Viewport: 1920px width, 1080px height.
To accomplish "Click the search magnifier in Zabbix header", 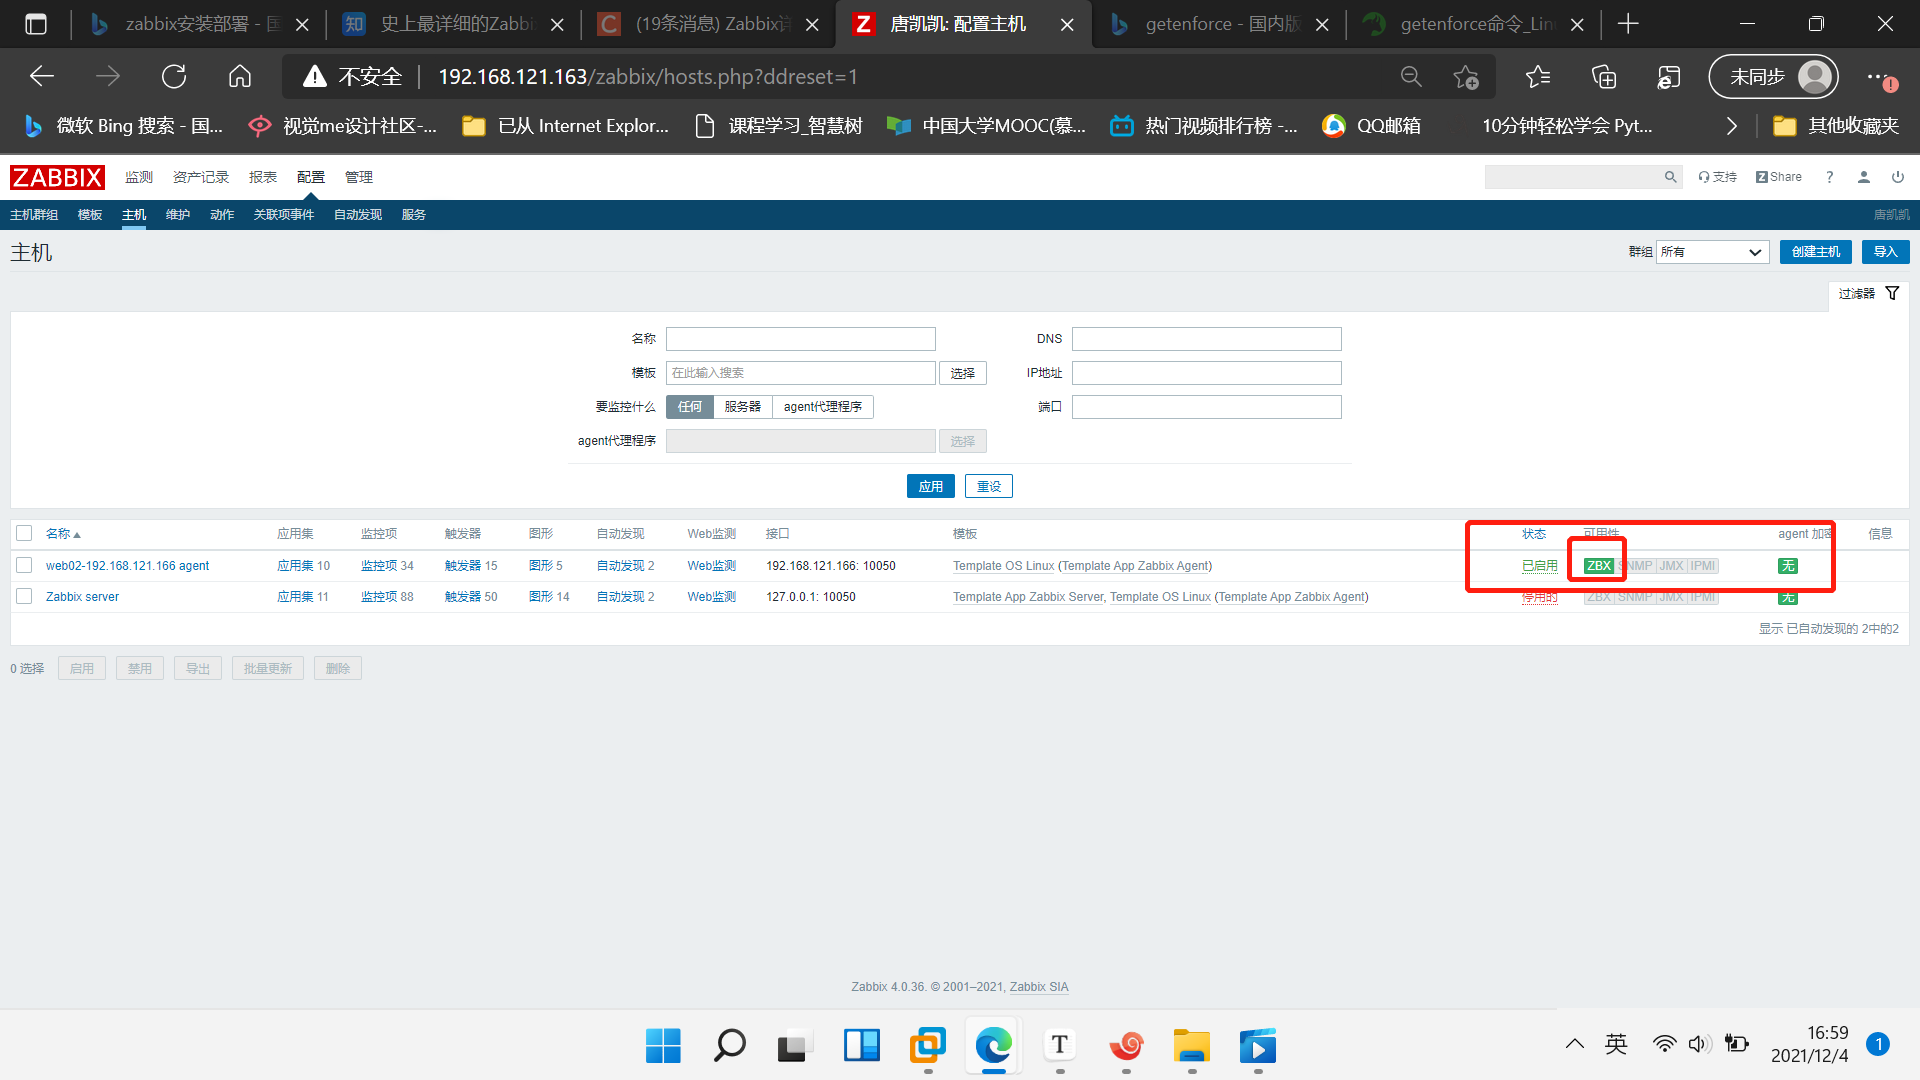I will pyautogui.click(x=1670, y=177).
